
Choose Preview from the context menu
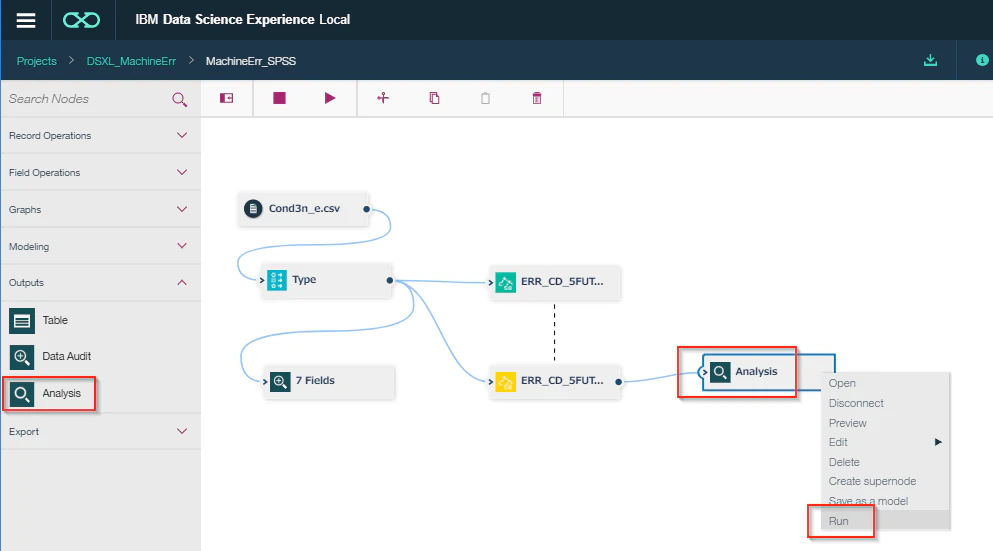885,422
